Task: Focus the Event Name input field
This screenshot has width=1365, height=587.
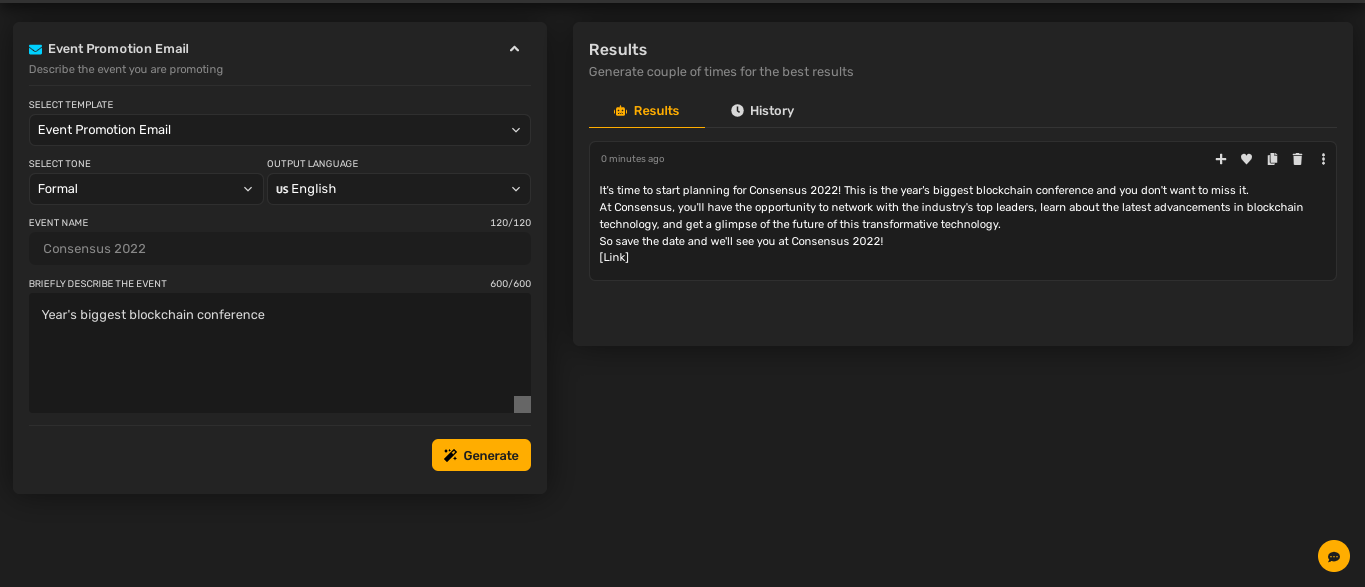Action: coord(280,249)
